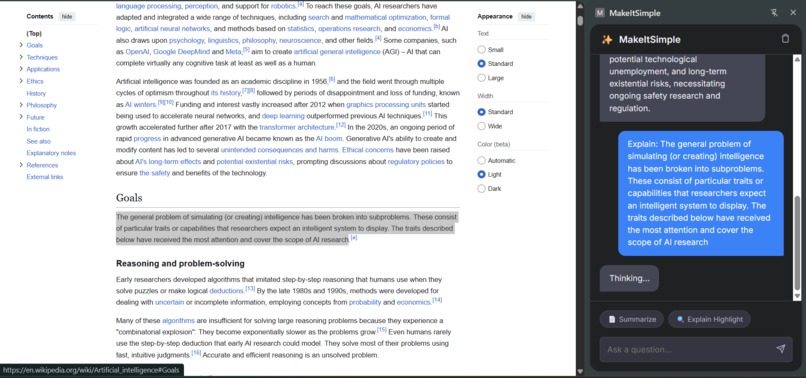Open graphics processing units link
The width and height of the screenshot is (806, 378).
point(386,104)
